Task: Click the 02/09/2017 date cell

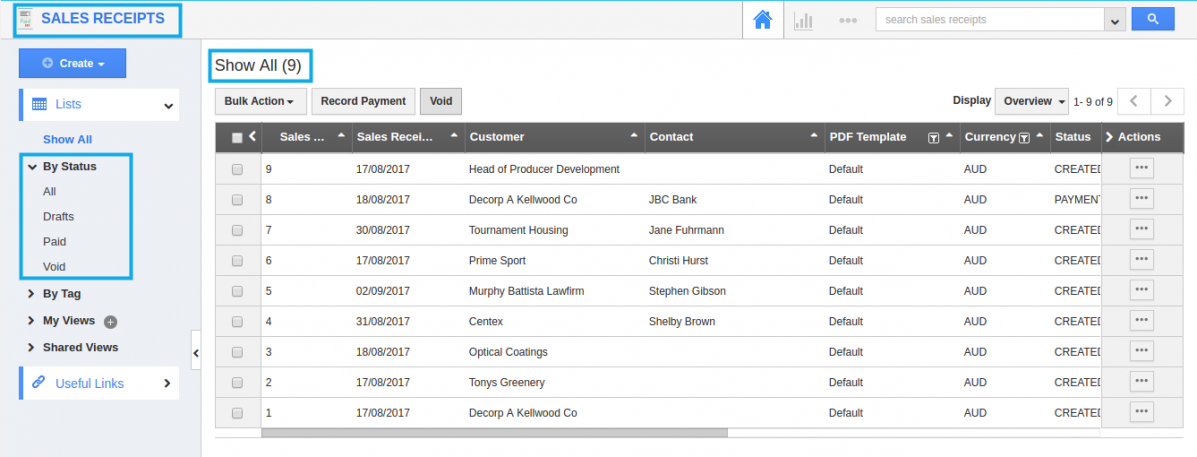Action: (x=383, y=291)
